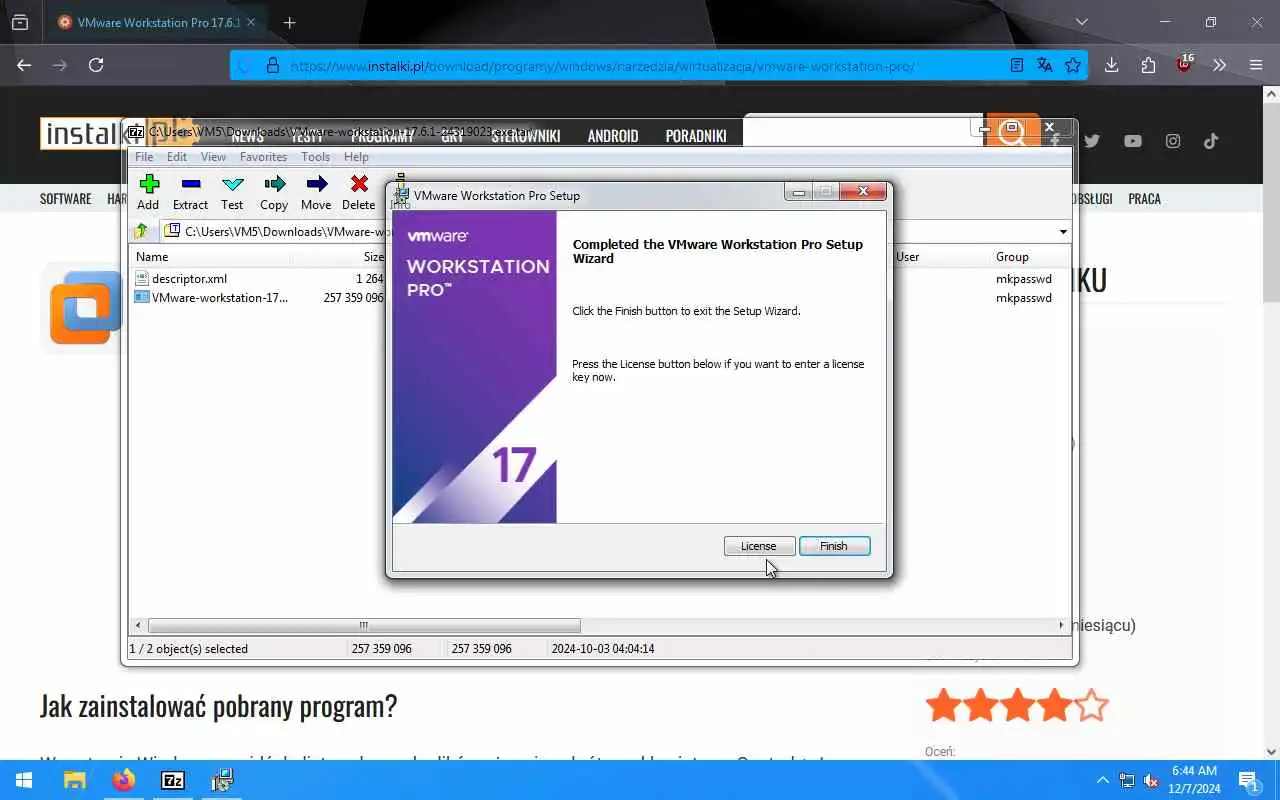Sort by the Name column header
The width and height of the screenshot is (1280, 800).
210,257
